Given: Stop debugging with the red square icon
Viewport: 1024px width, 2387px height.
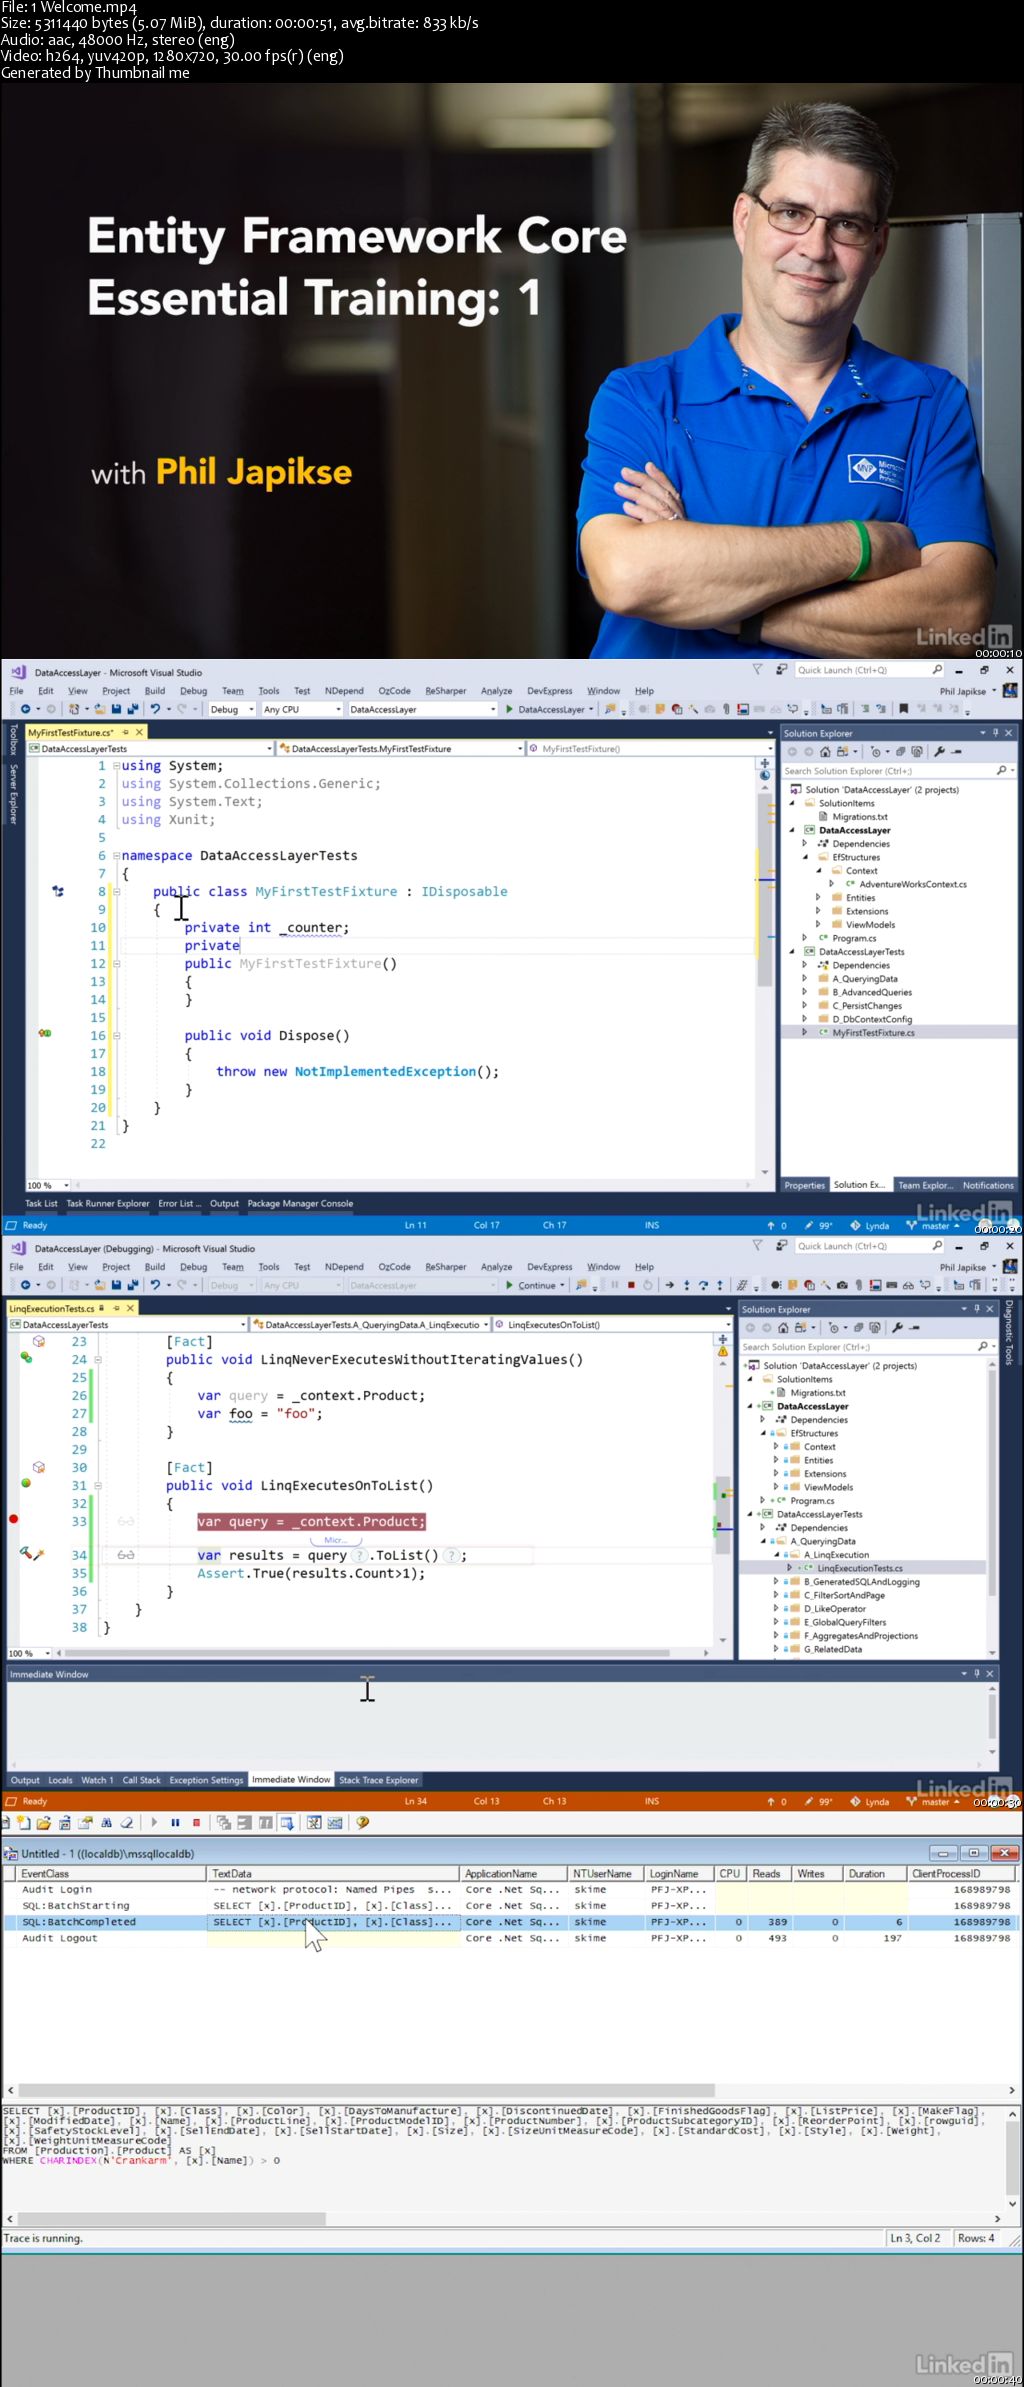Looking at the screenshot, I should point(631,1285).
